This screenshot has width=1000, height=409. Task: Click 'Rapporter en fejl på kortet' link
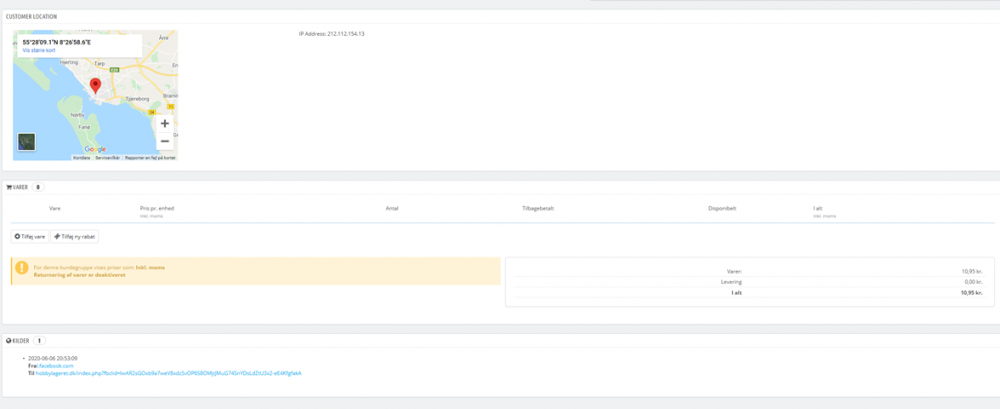(x=150, y=157)
